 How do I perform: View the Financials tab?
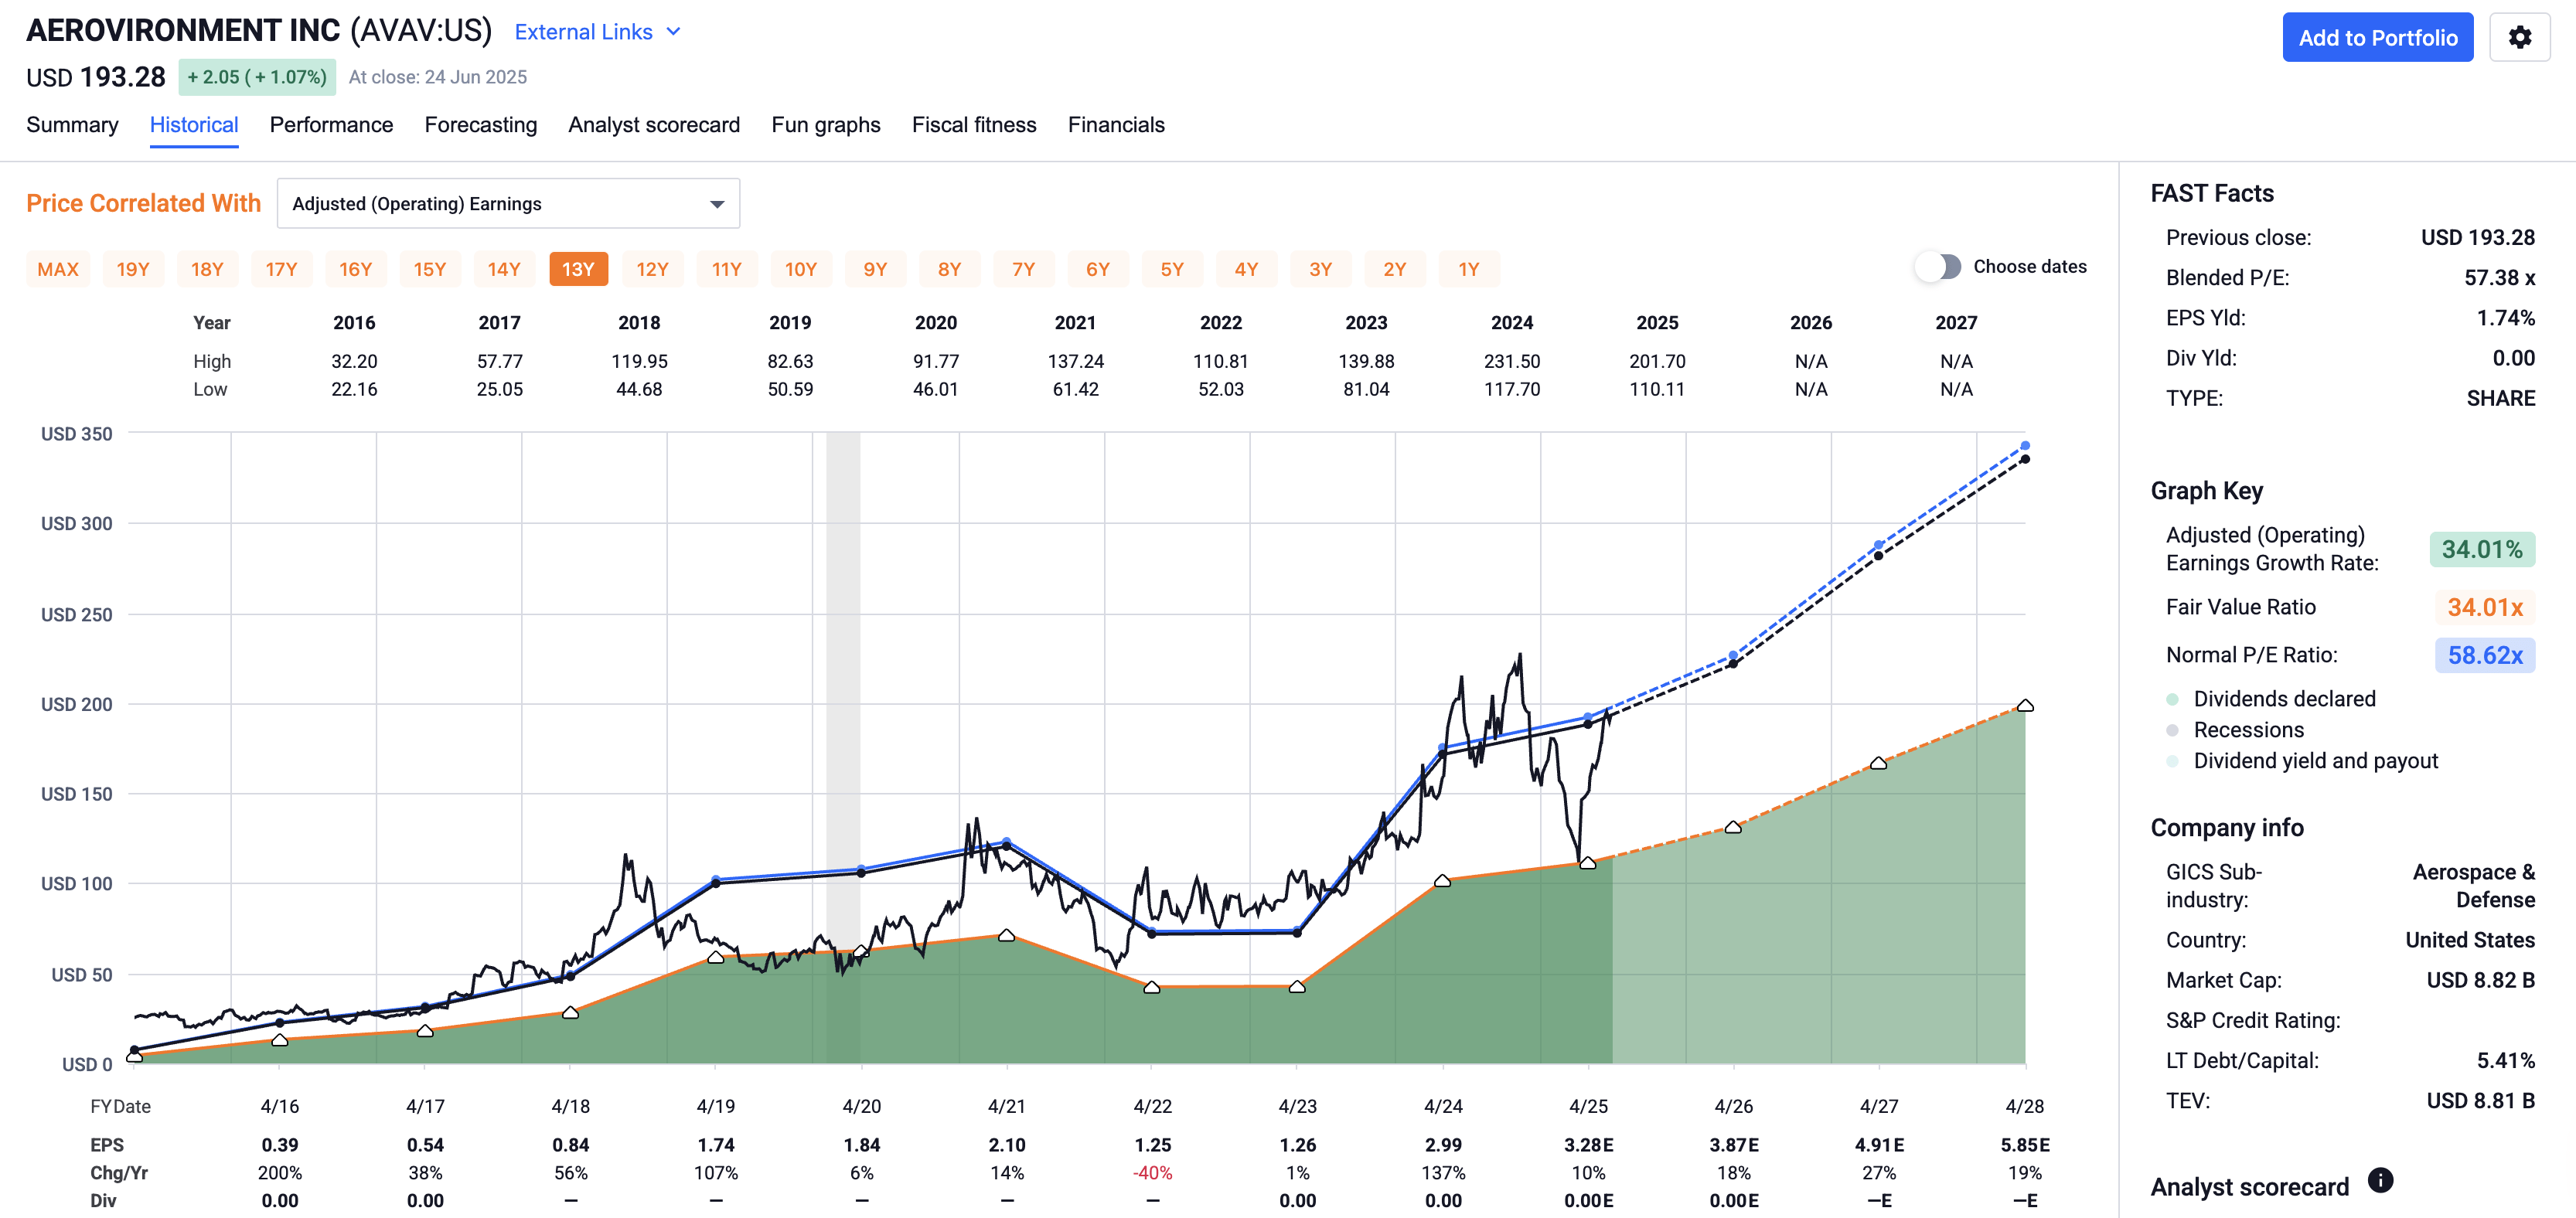[x=1116, y=125]
